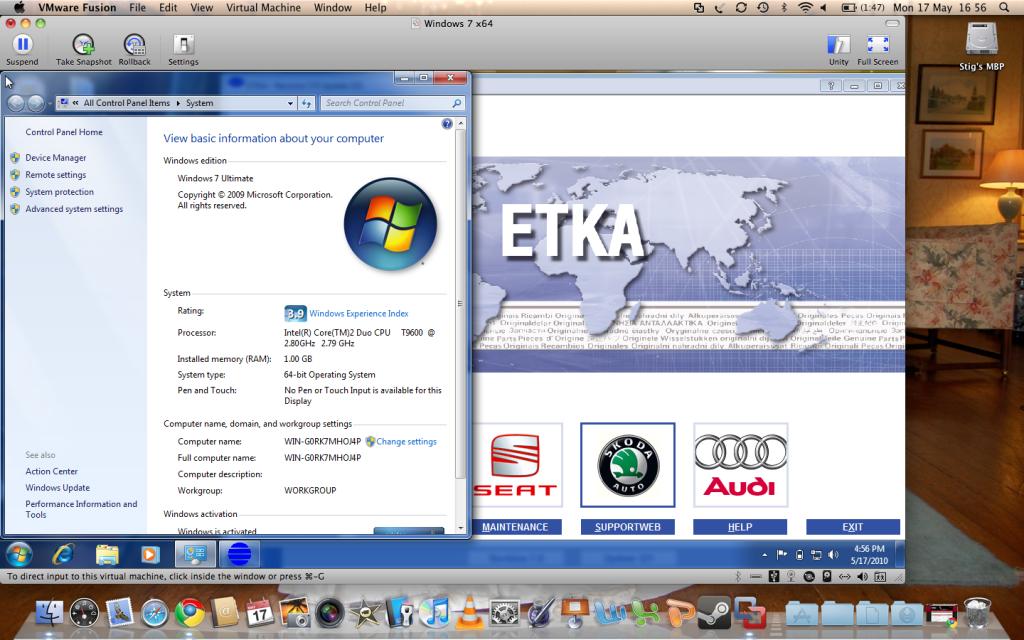Open iTunes from the Dock
This screenshot has width=1024, height=640.
(x=434, y=613)
